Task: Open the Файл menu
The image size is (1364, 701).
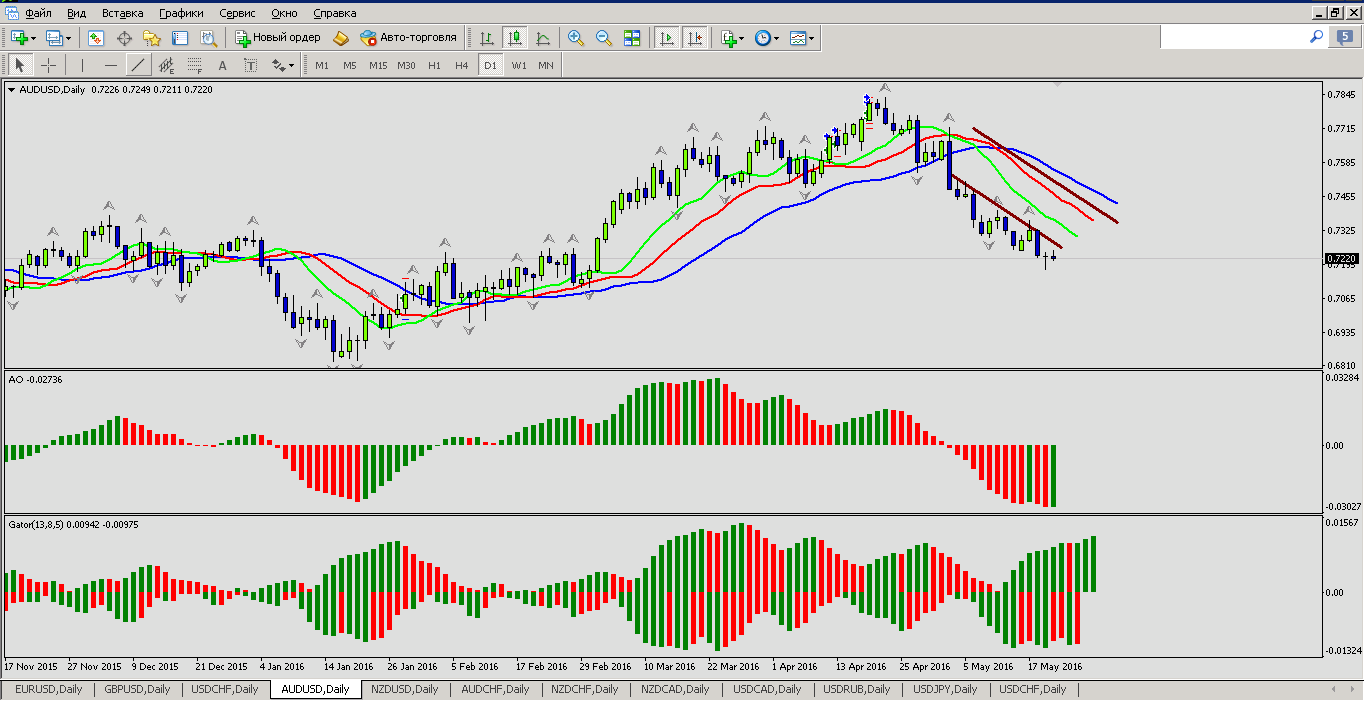Action: point(39,13)
